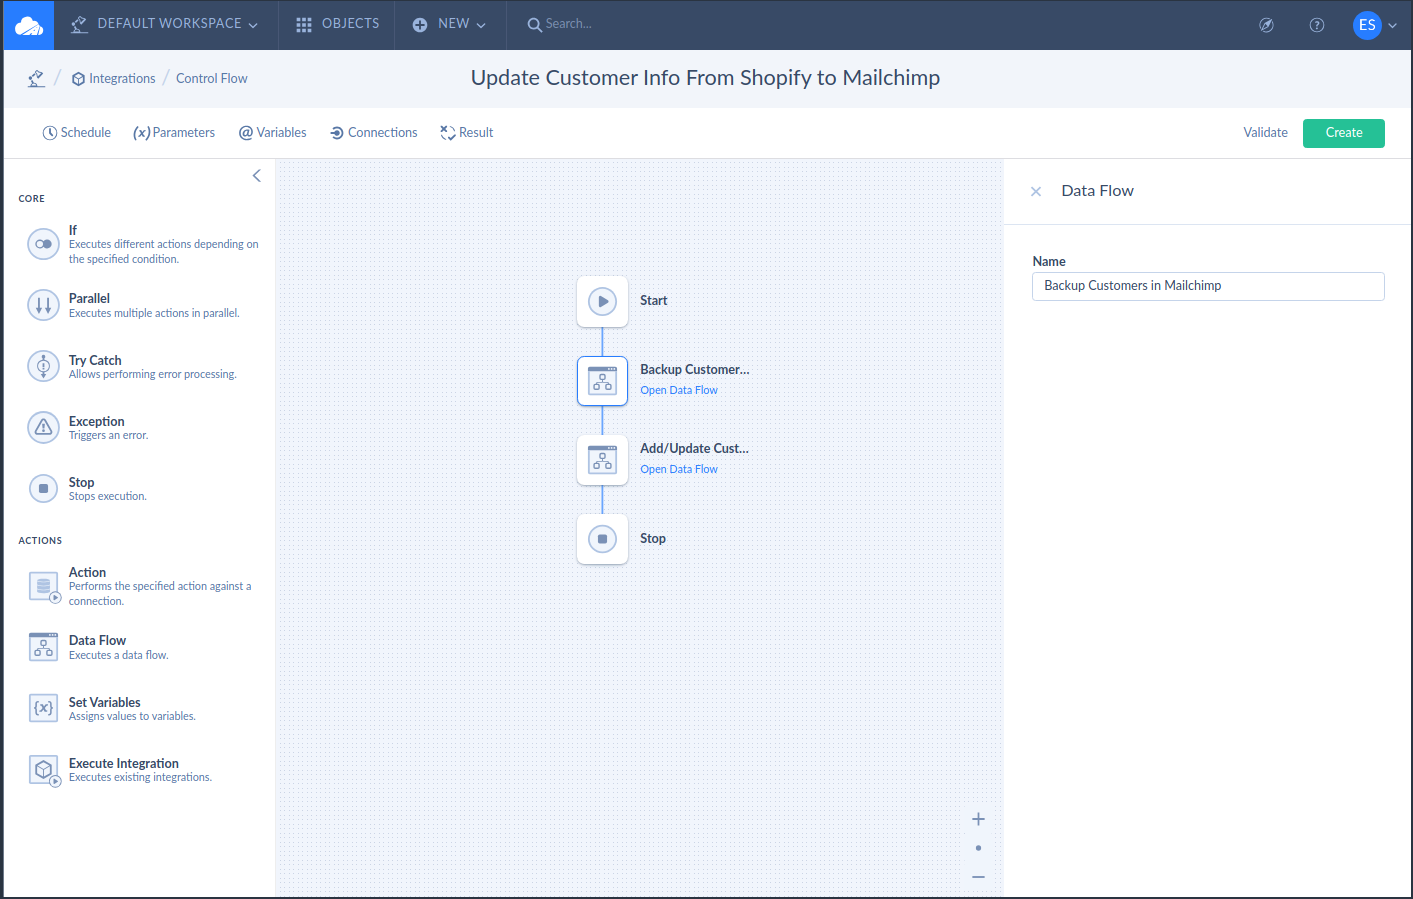This screenshot has width=1413, height=899.
Task: Select the Data Flow component in sidebar
Action: coord(43,647)
